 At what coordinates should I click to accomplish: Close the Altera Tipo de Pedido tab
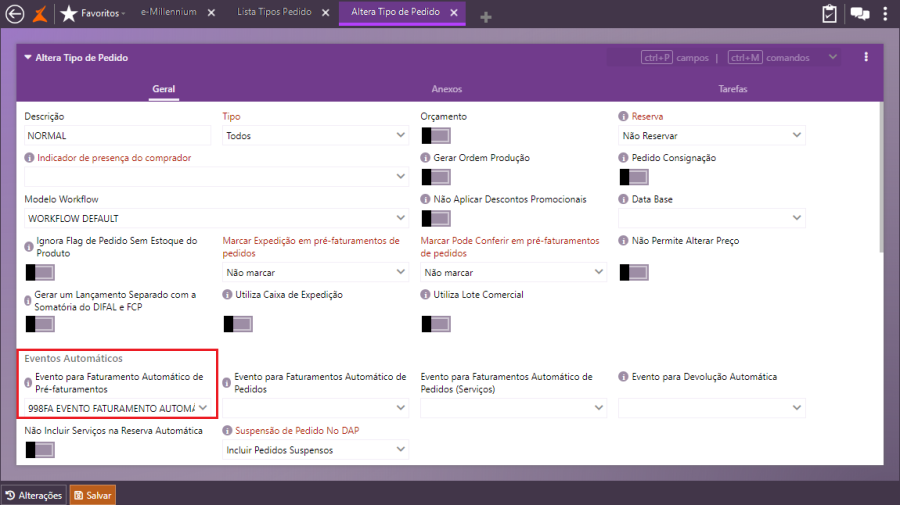pyautogui.click(x=454, y=12)
